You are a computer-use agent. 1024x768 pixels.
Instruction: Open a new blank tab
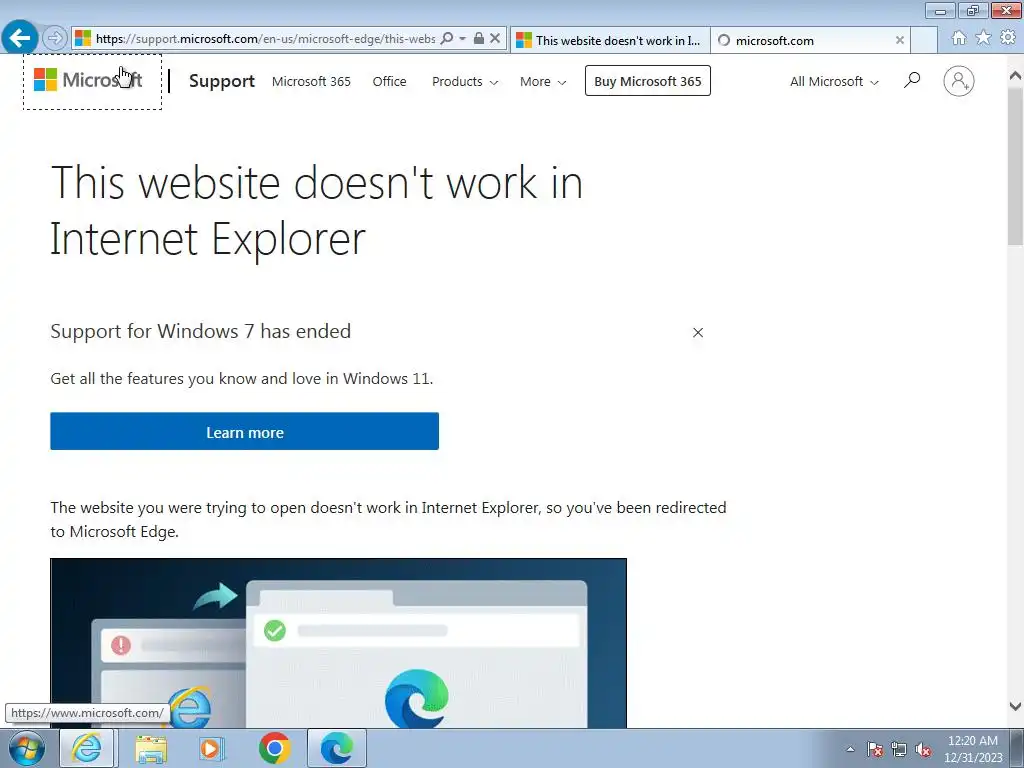(x=924, y=40)
